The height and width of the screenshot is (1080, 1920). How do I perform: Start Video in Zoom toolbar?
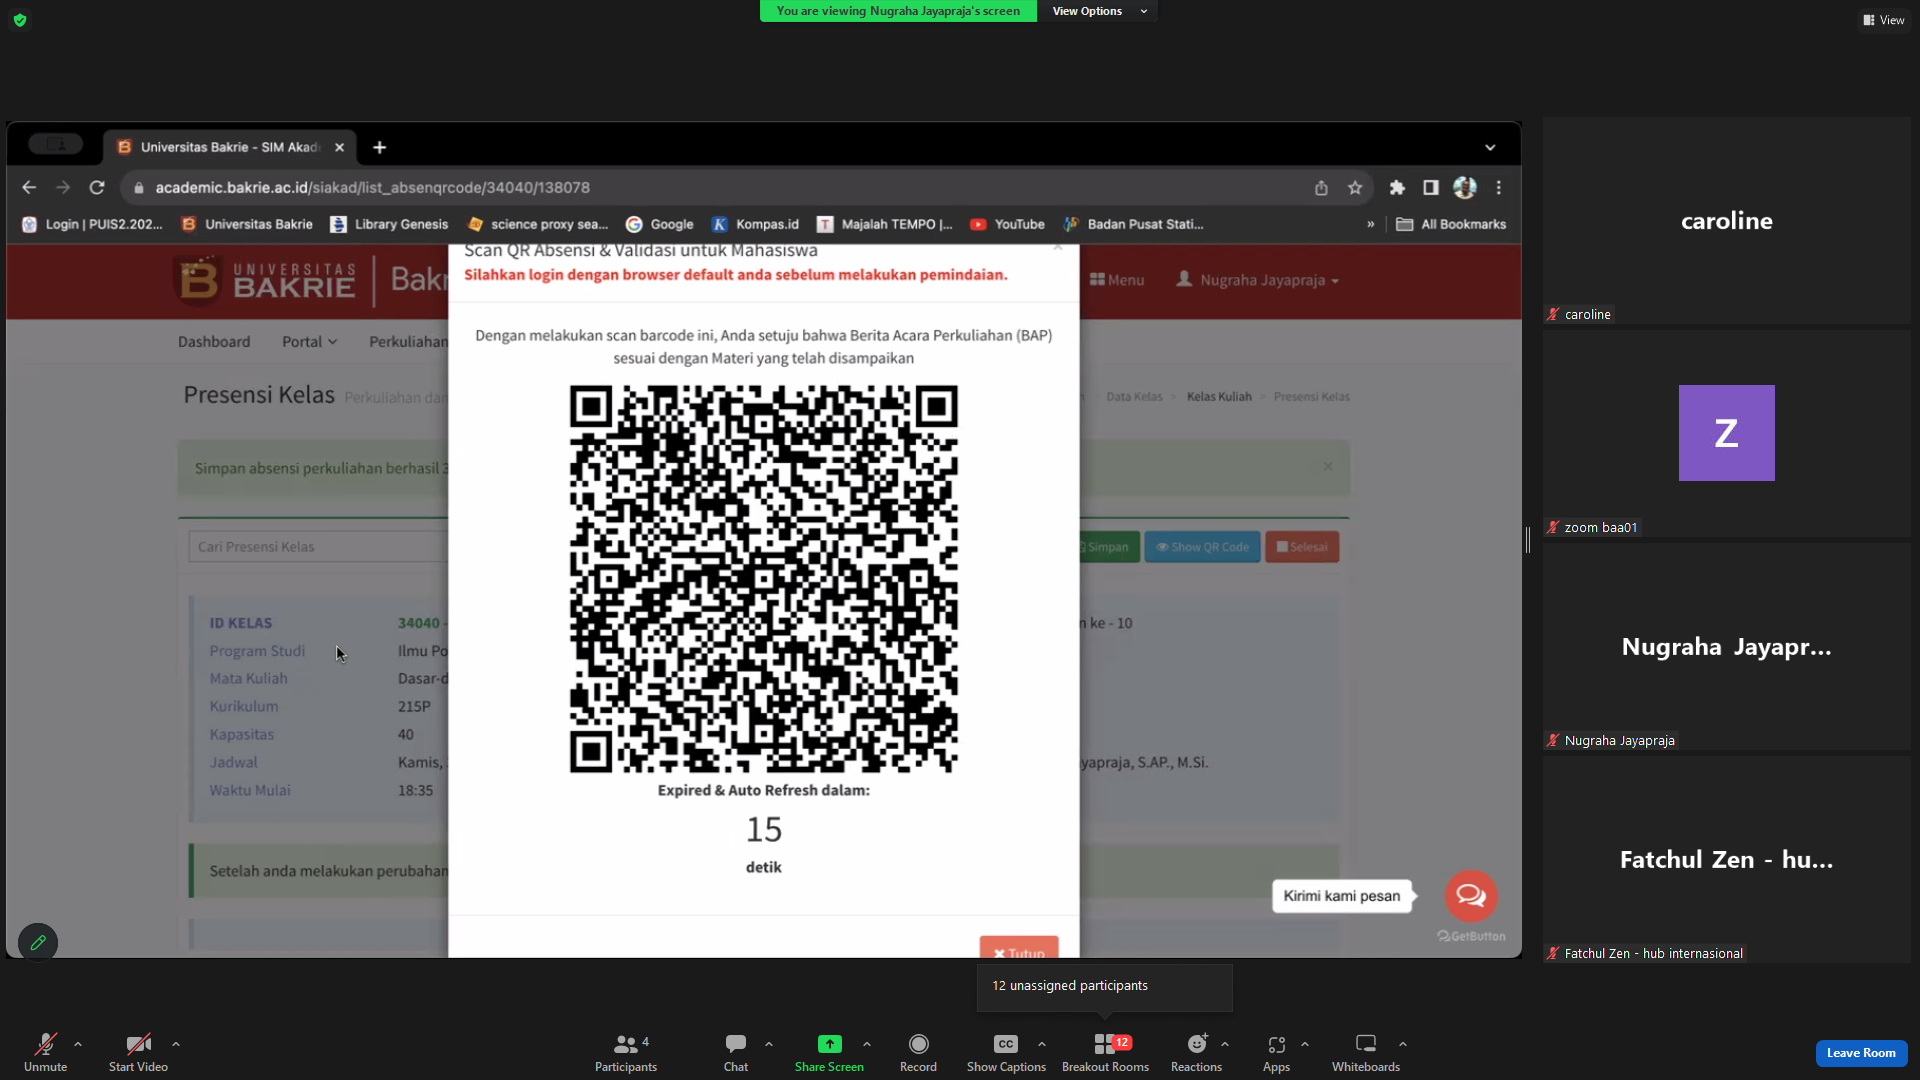(x=138, y=1052)
